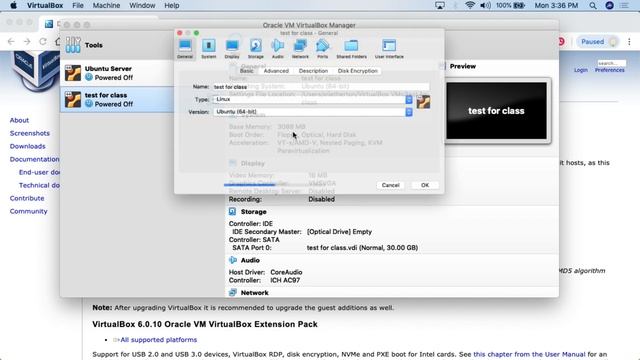Click the website search field
640x360 pixels.
[x=611, y=63]
